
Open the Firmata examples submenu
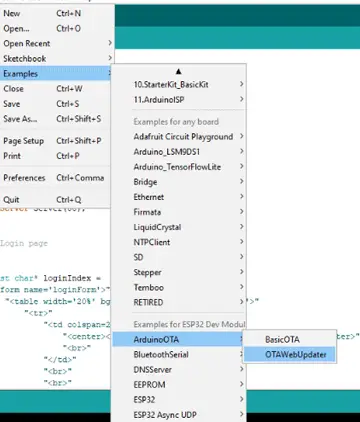pyautogui.click(x=179, y=212)
